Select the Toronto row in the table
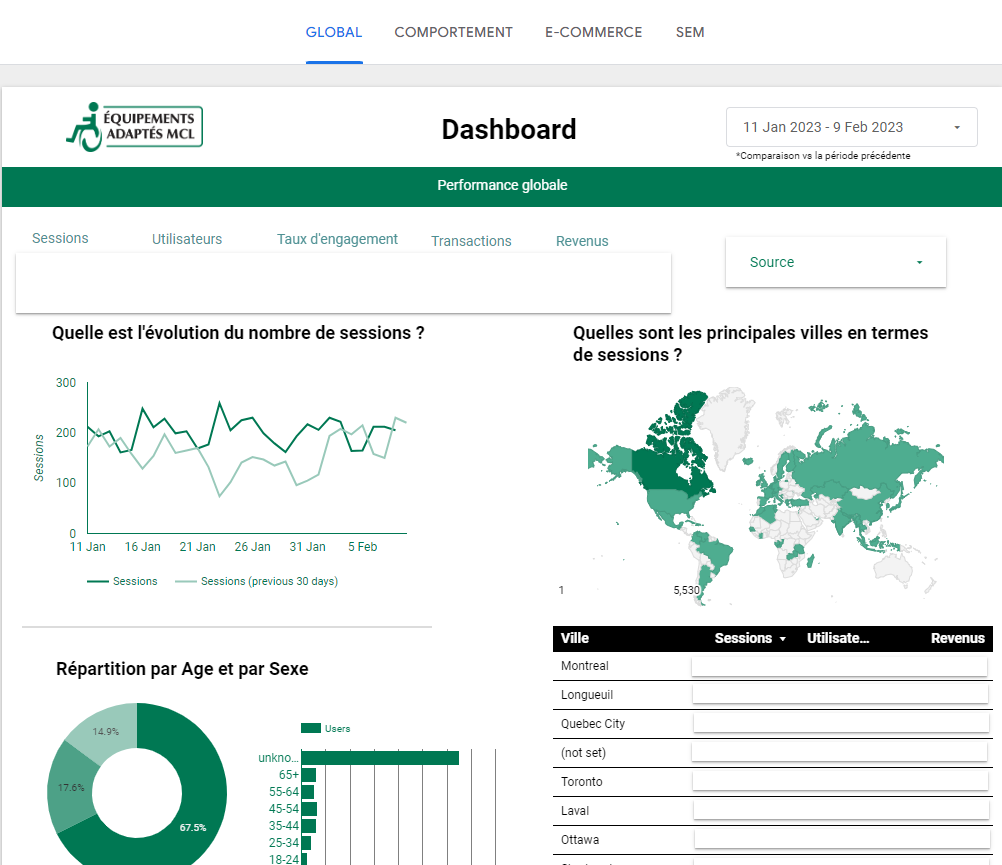The height and width of the screenshot is (865, 1002). [582, 782]
